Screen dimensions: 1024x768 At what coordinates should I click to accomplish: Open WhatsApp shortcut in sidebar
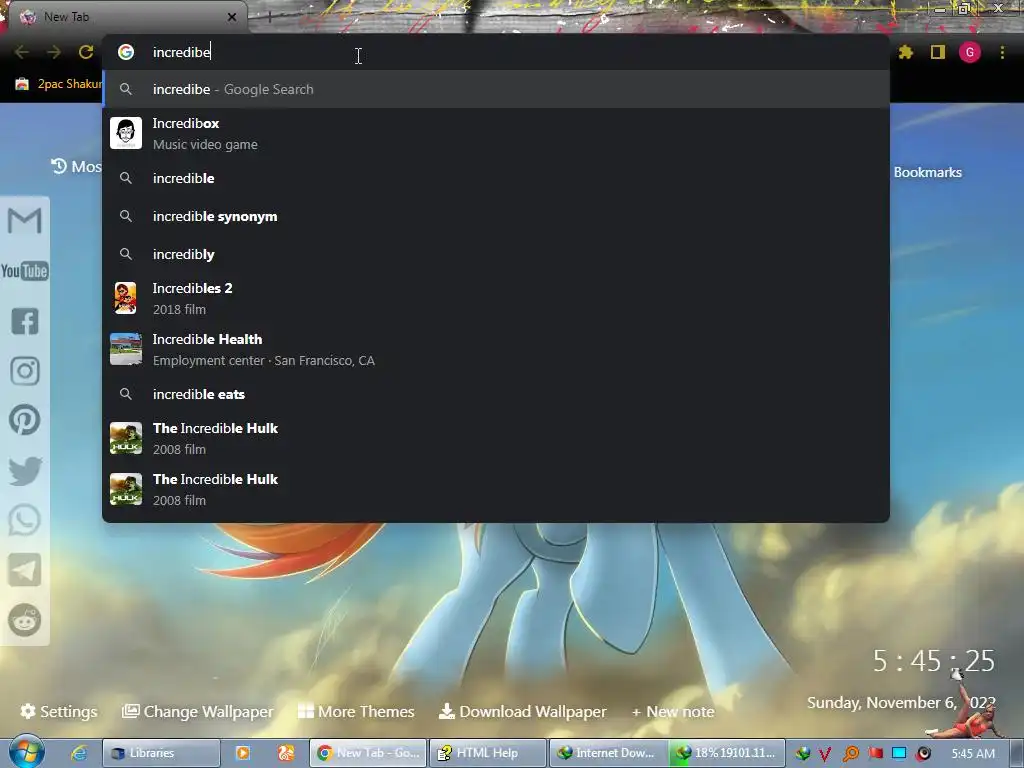point(25,520)
